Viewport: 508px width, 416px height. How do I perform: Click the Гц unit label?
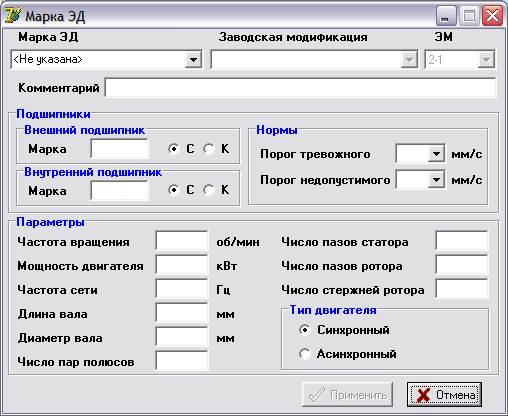pos(223,290)
